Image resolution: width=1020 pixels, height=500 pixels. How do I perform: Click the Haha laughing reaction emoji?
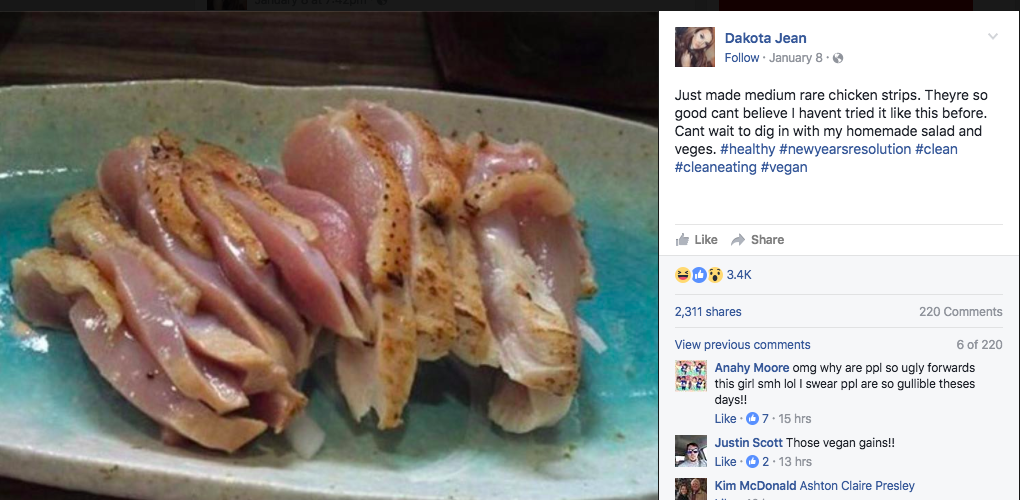point(682,274)
